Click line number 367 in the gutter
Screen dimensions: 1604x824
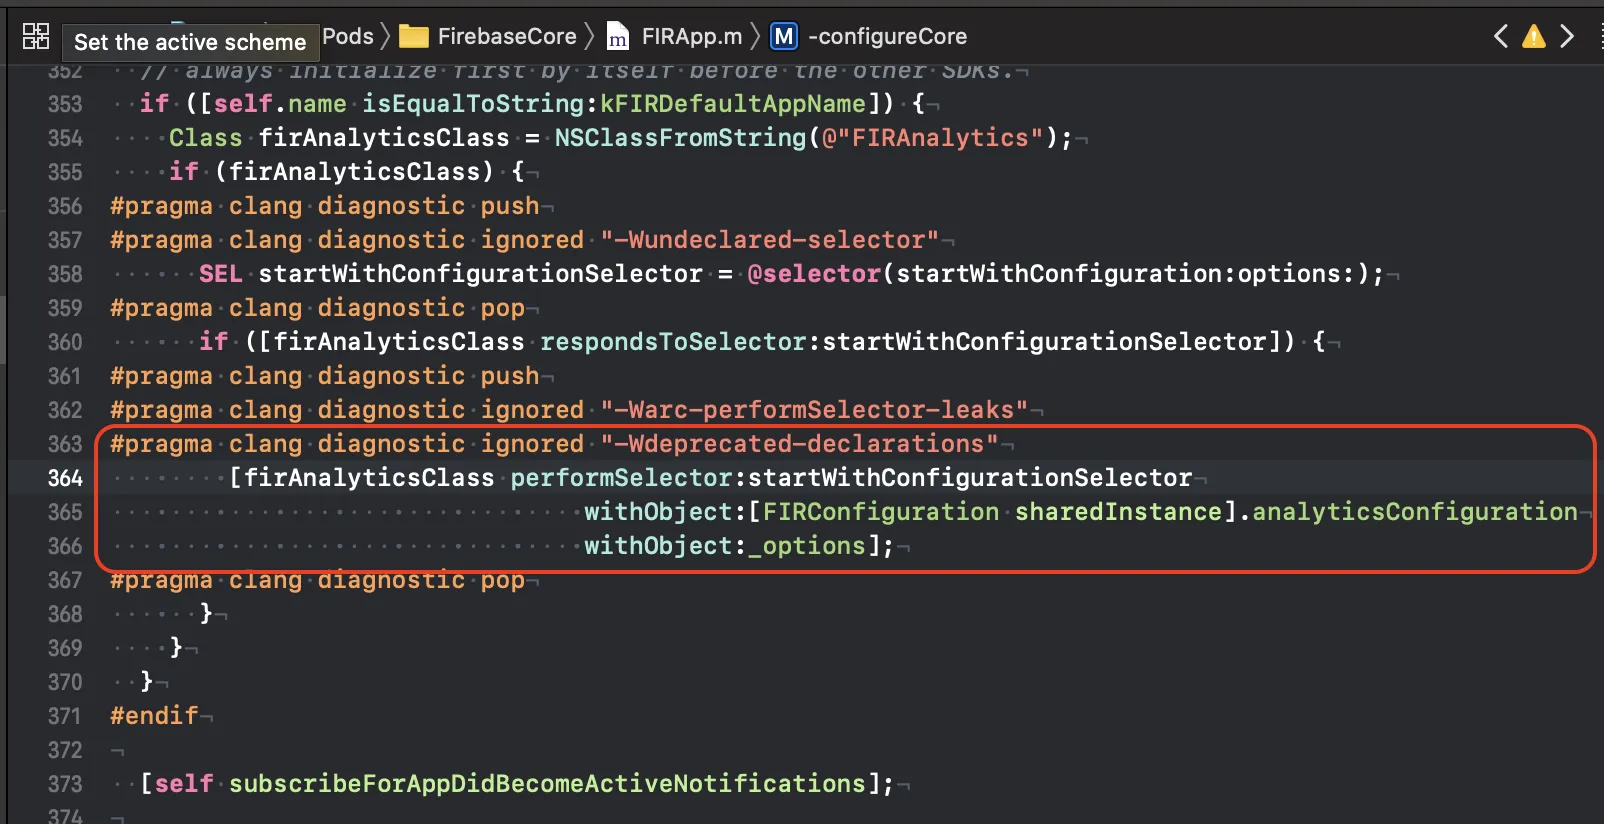(65, 580)
